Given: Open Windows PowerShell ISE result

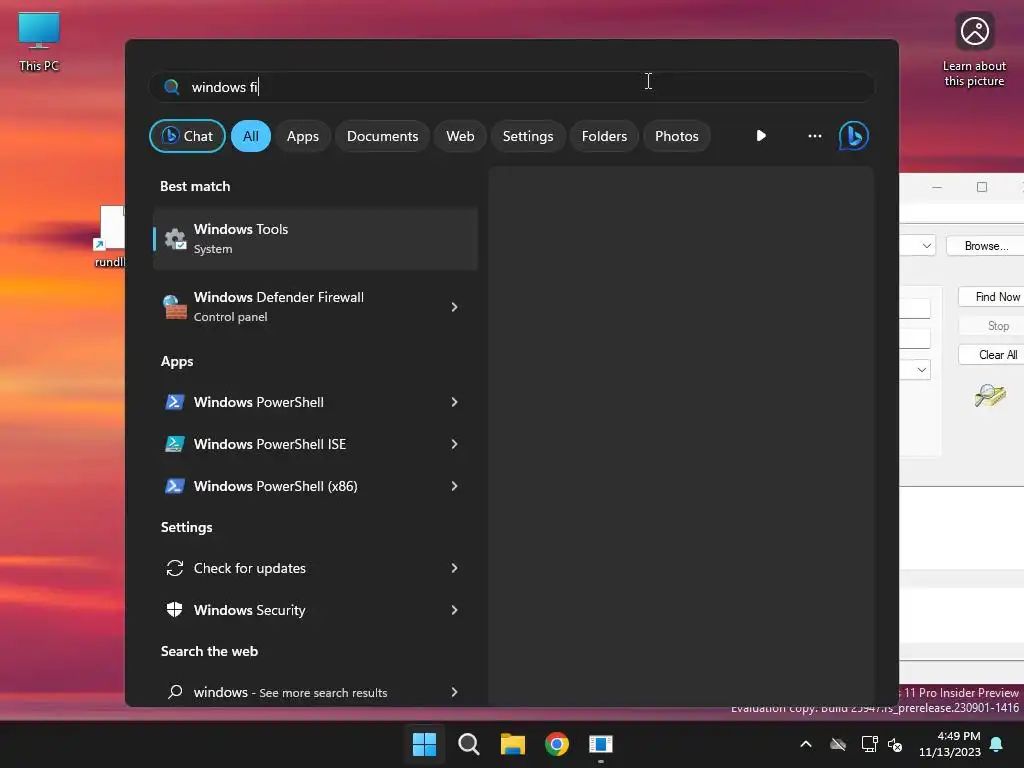Looking at the screenshot, I should [x=315, y=444].
